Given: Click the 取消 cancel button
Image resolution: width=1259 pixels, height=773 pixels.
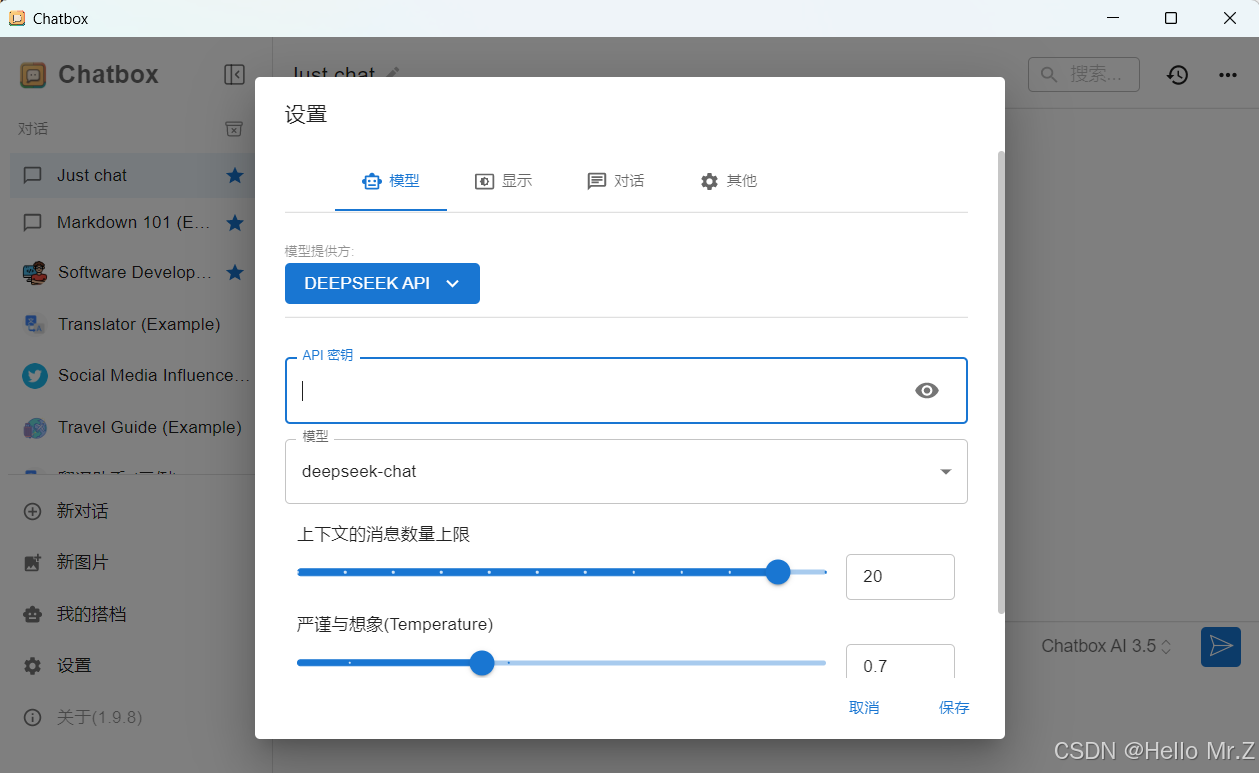Looking at the screenshot, I should [864, 708].
